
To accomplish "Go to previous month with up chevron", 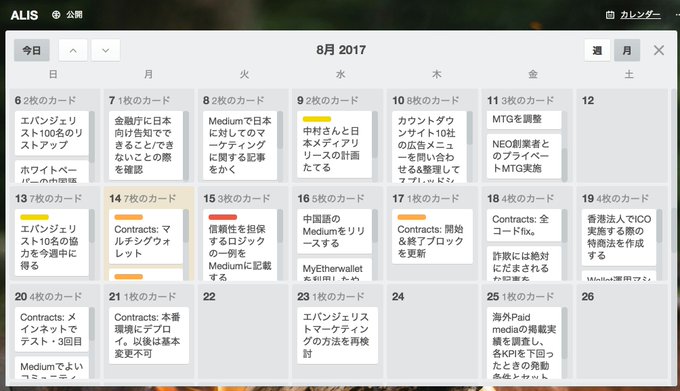I will pos(73,50).
